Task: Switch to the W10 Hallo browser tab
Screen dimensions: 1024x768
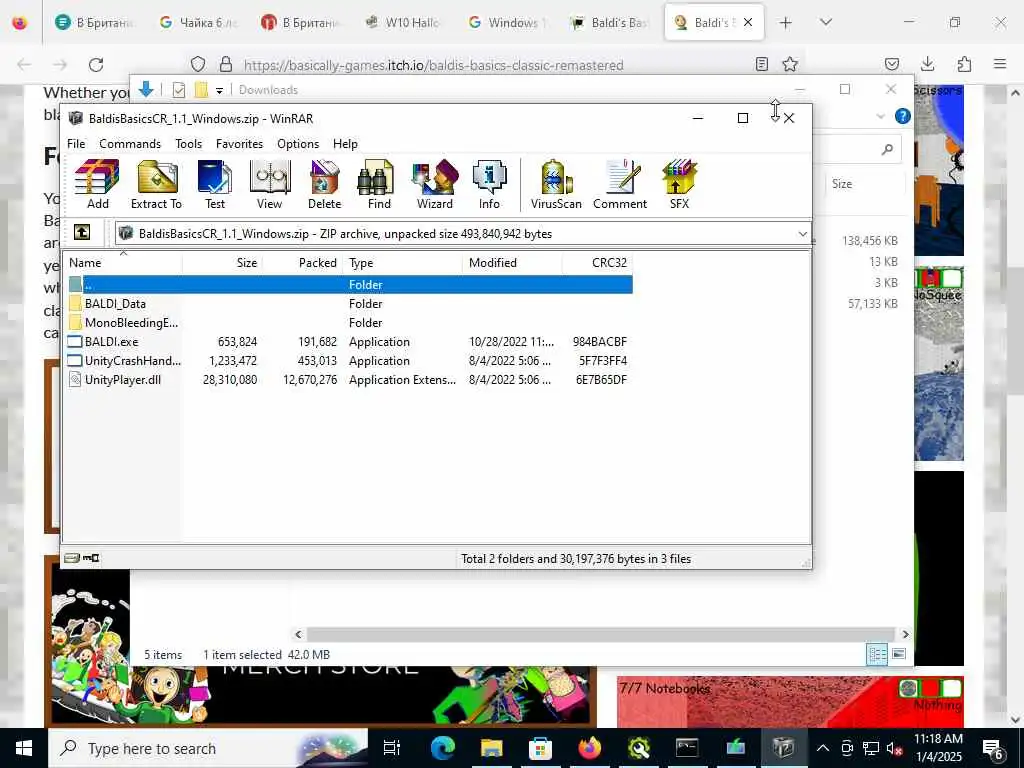Action: pos(404,22)
